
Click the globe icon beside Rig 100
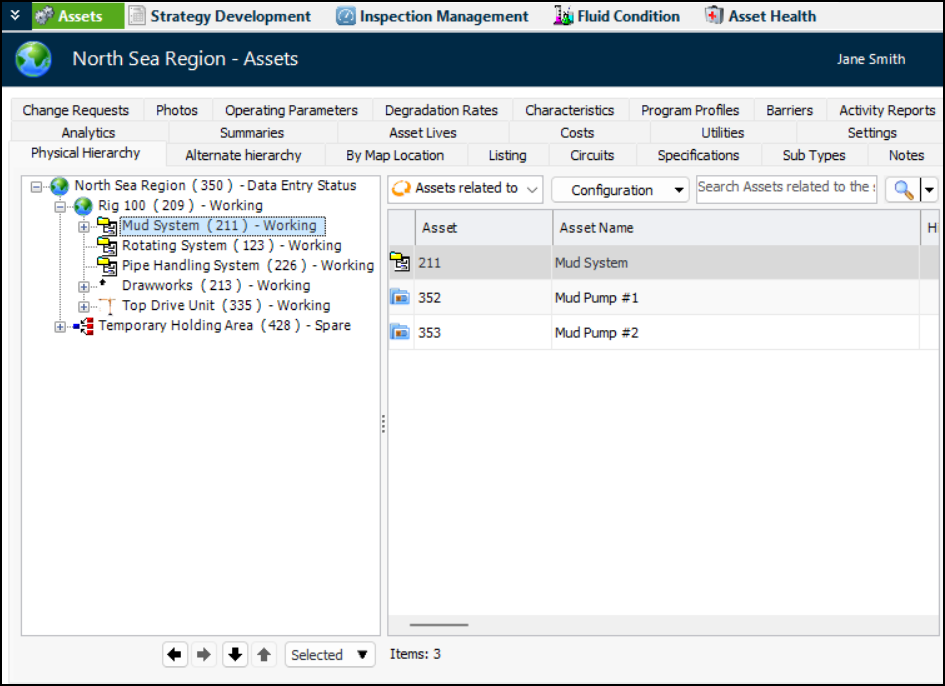pos(83,205)
